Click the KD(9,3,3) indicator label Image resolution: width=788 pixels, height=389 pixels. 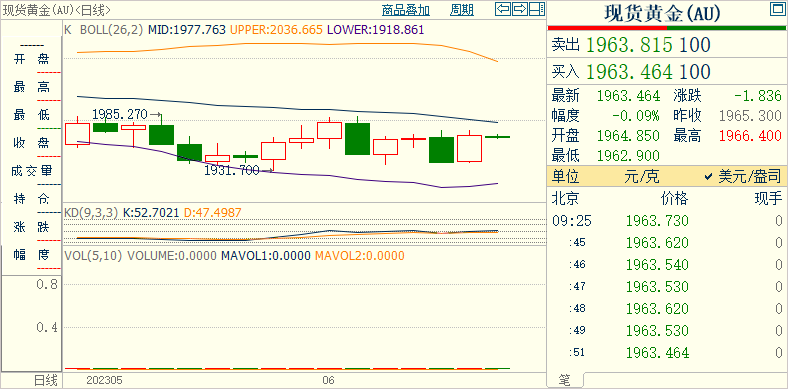coord(91,213)
